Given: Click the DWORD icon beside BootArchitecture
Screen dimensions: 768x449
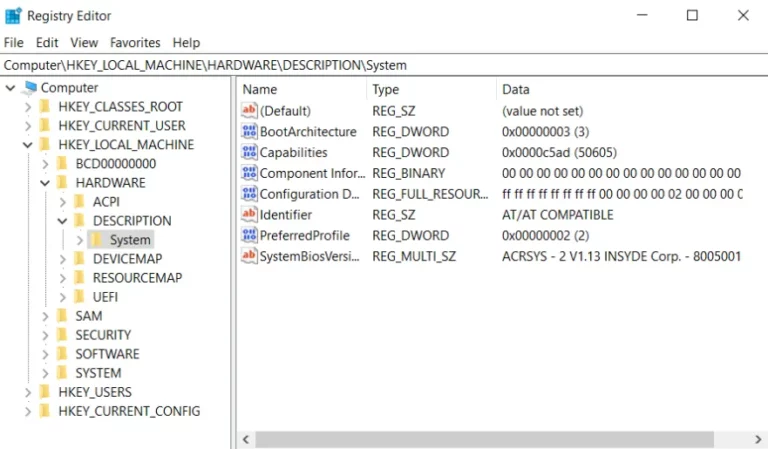Looking at the screenshot, I should point(249,131).
